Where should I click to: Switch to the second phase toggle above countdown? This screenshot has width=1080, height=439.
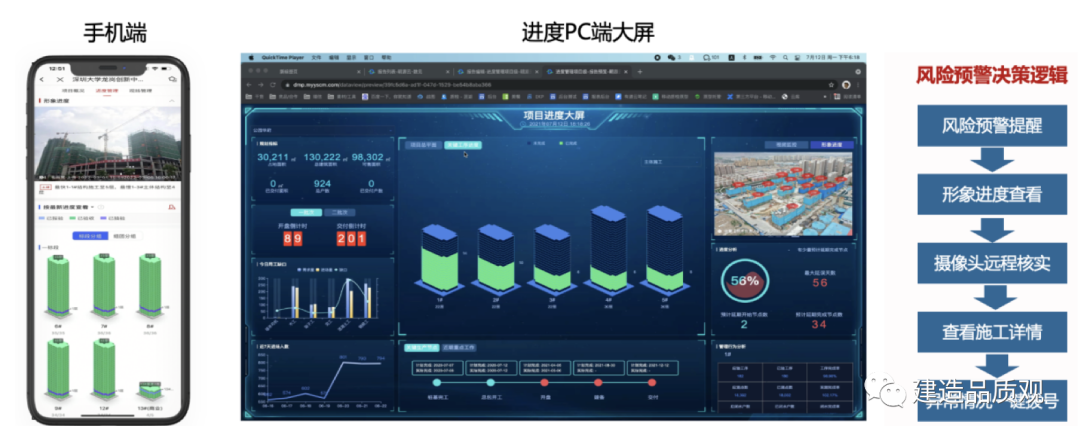click(x=338, y=212)
